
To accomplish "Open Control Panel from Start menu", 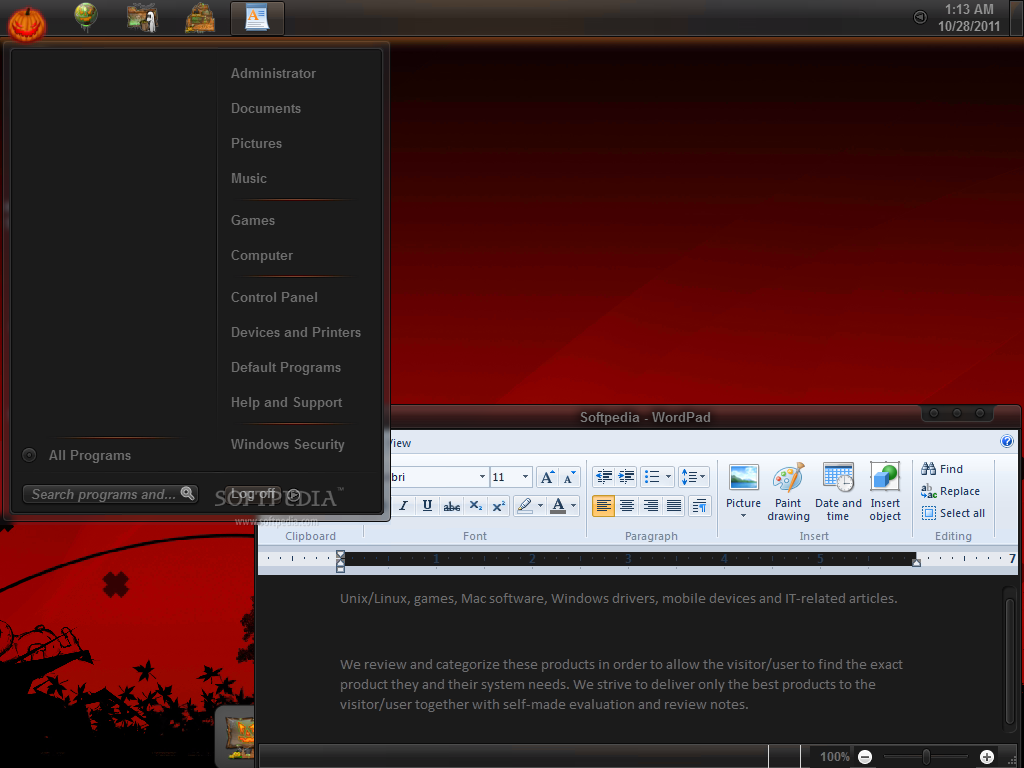I will (274, 298).
